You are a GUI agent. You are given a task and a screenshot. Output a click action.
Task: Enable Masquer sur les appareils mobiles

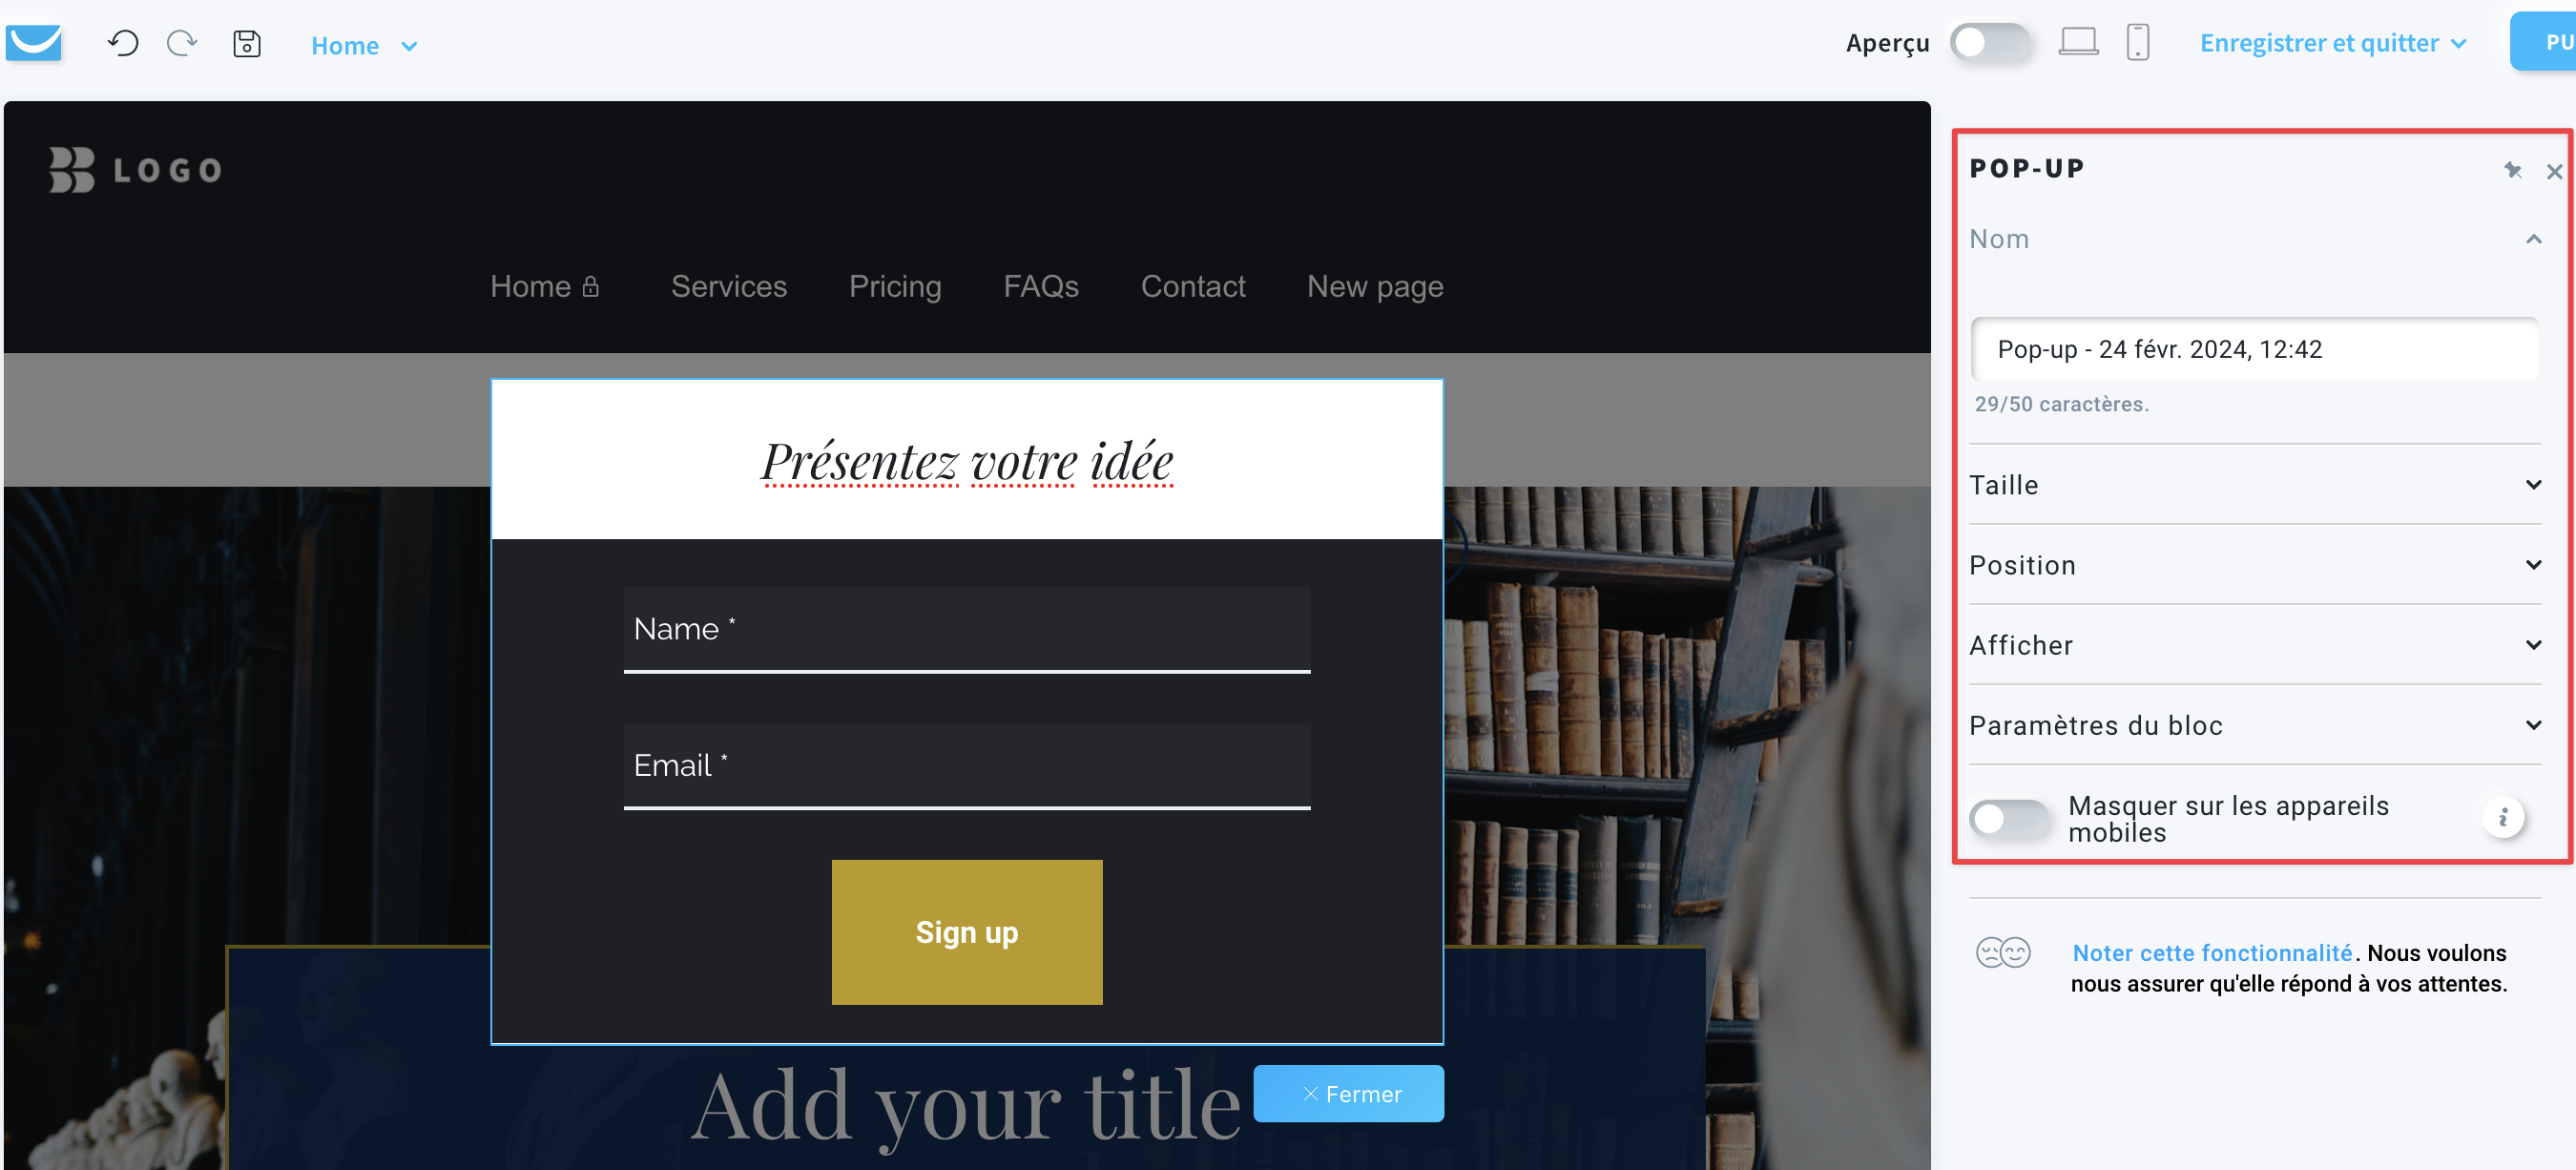2008,819
